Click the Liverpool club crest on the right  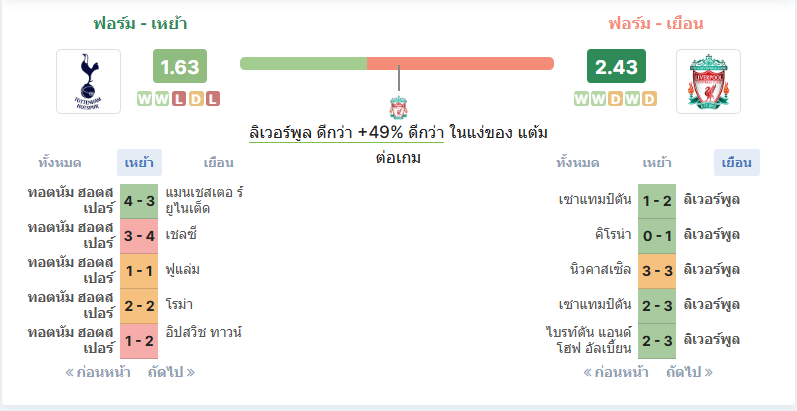point(708,81)
